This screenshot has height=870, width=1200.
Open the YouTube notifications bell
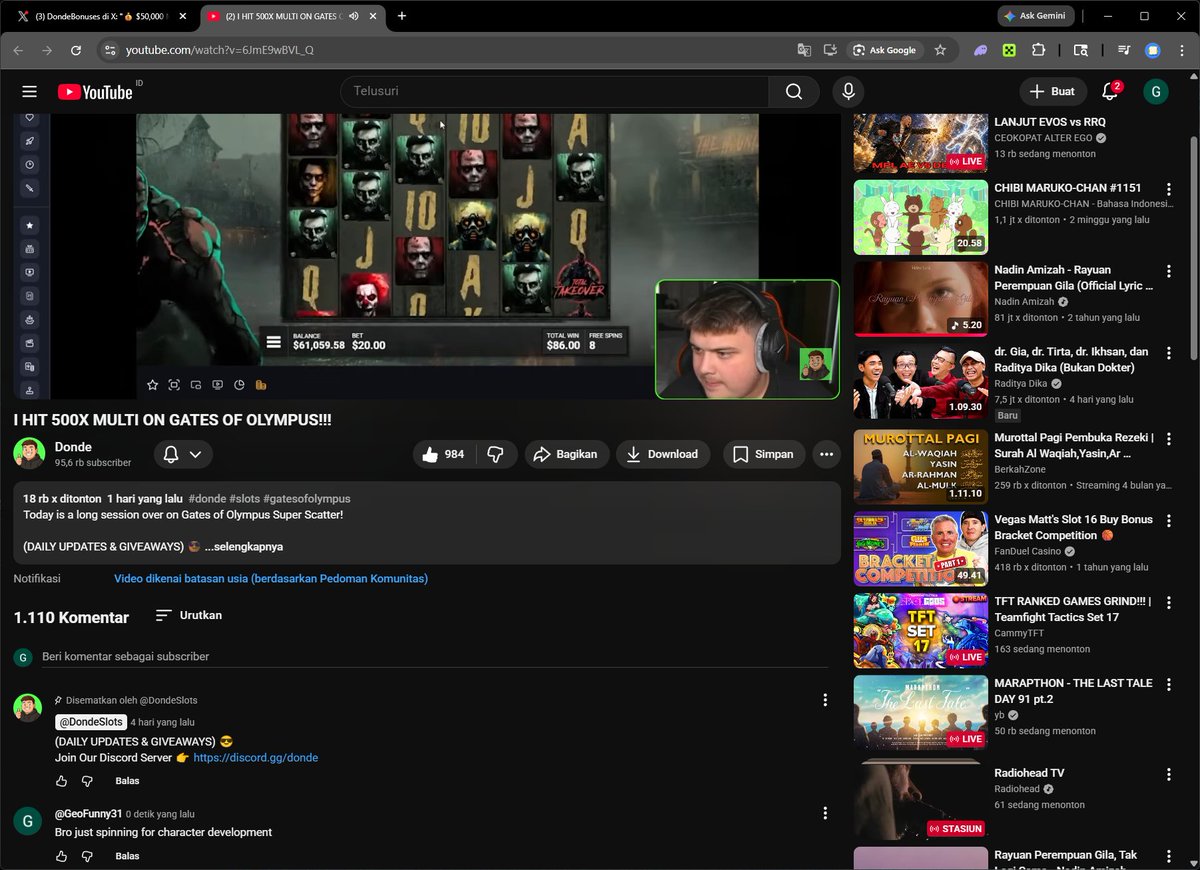(1110, 92)
